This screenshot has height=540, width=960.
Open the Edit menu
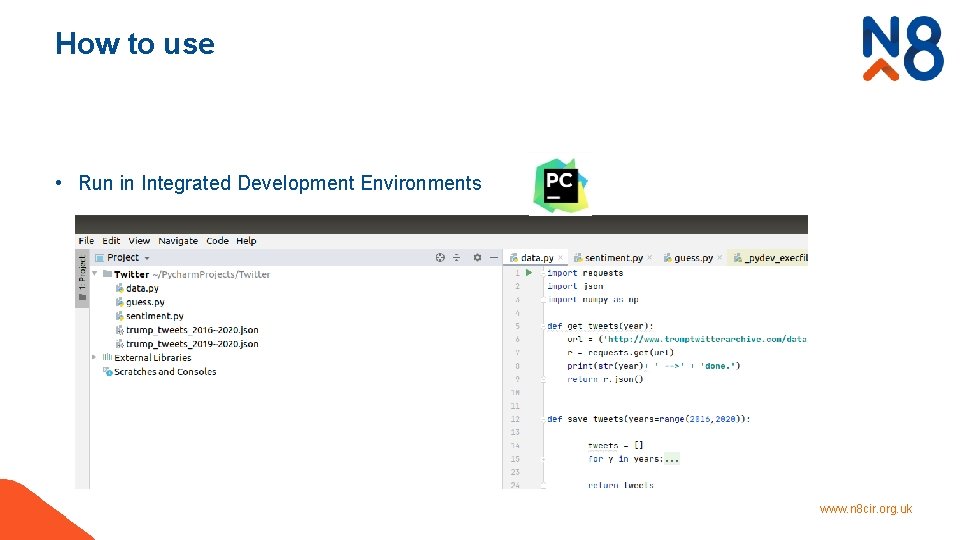111,241
